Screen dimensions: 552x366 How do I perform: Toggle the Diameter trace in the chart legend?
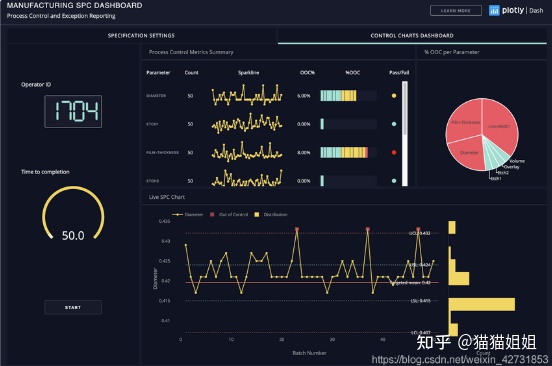click(188, 214)
